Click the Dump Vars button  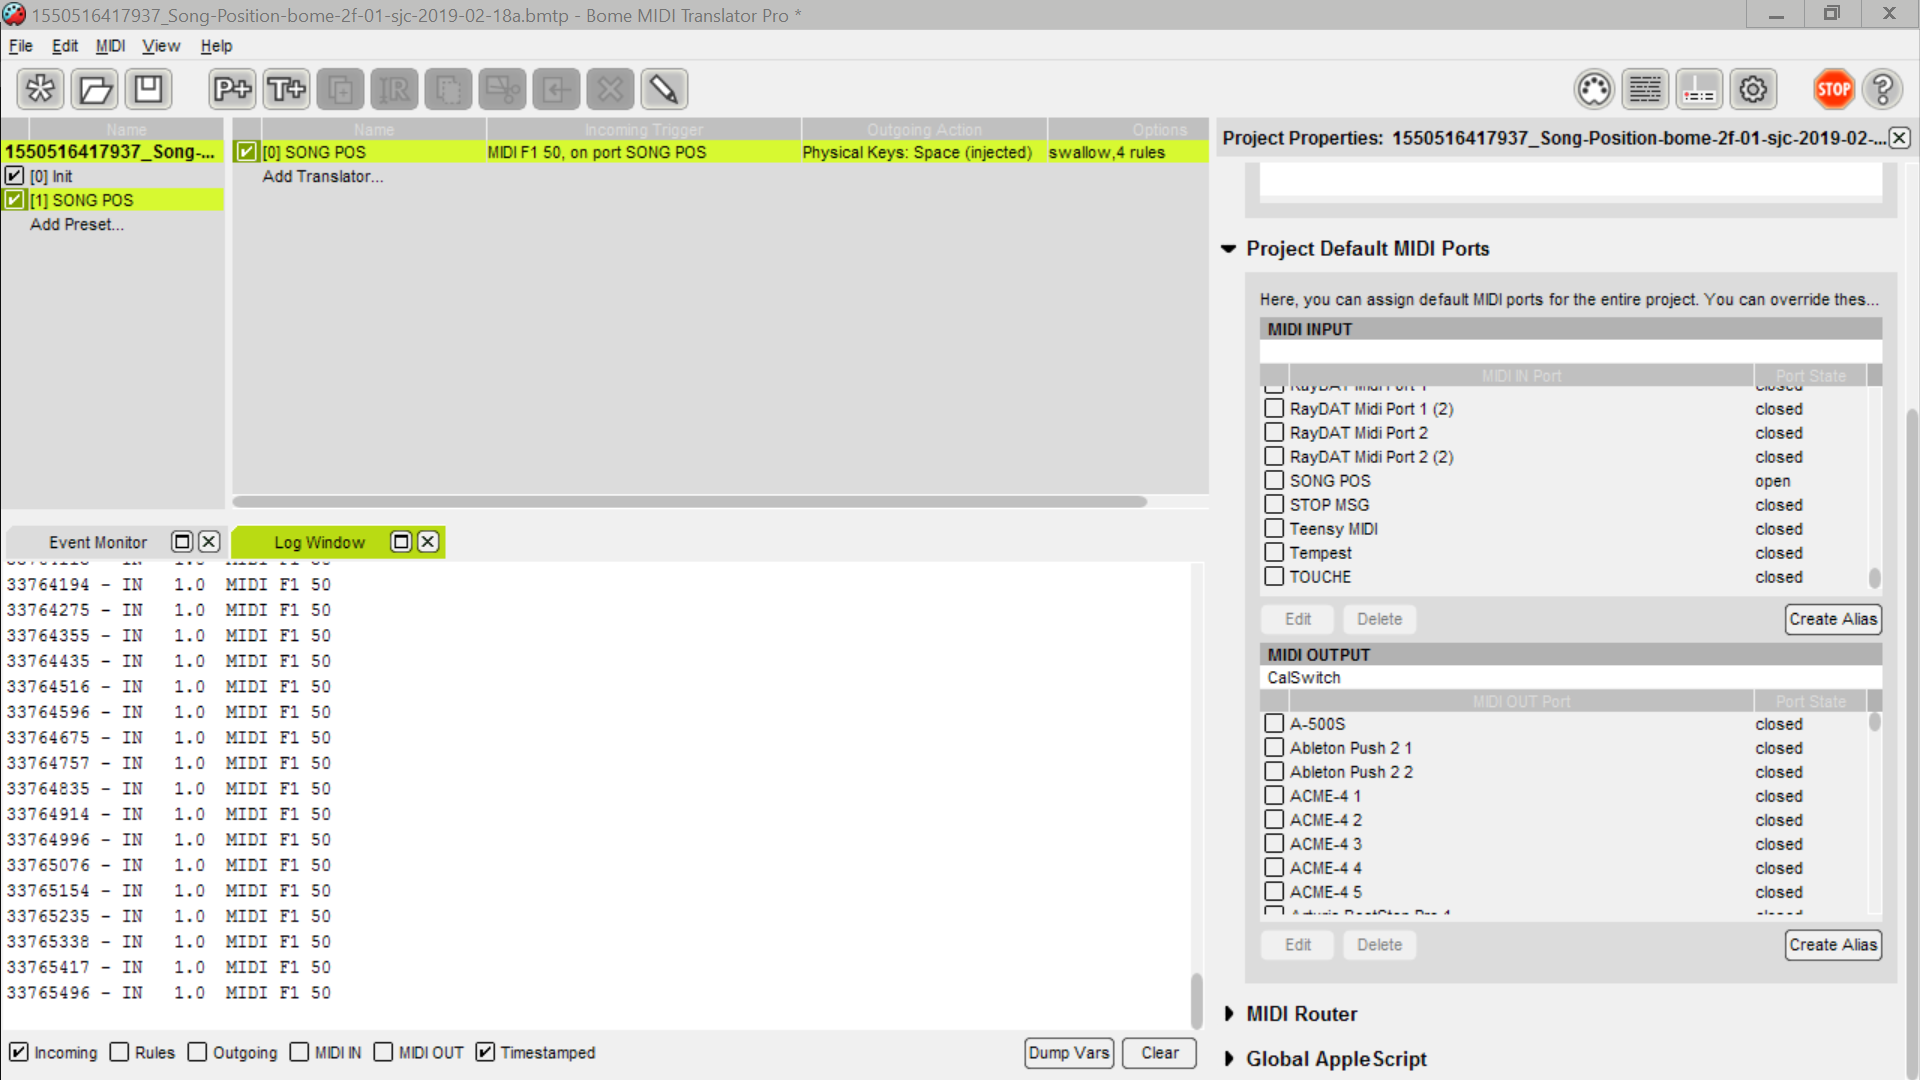[x=1068, y=1053]
